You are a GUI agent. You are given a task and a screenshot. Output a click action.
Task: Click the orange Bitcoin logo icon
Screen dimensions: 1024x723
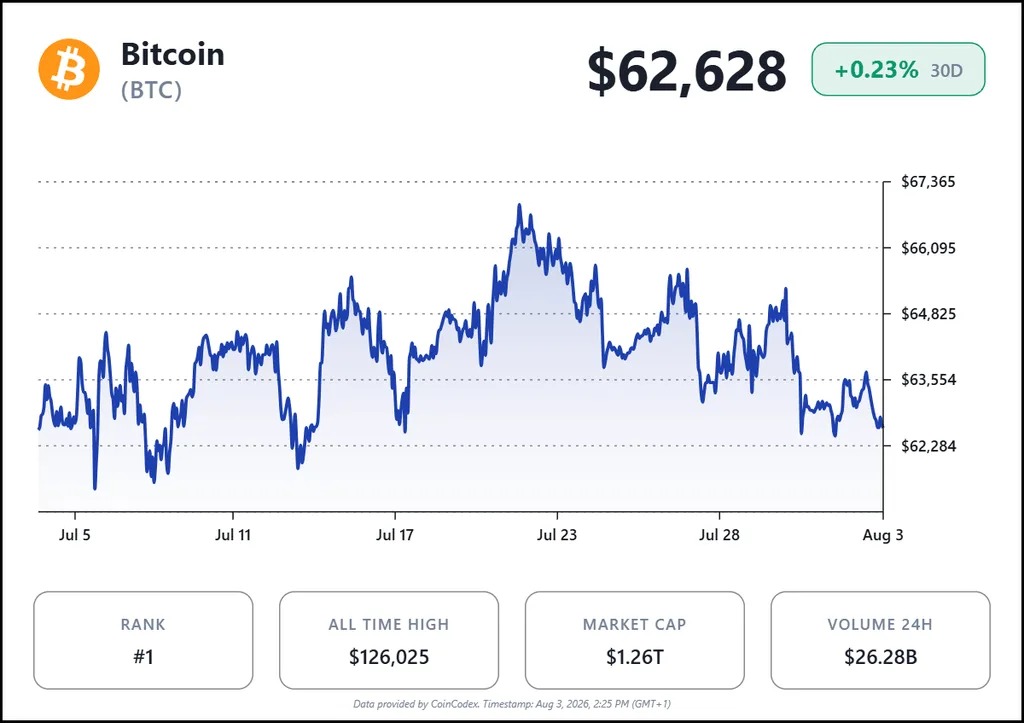[69, 69]
